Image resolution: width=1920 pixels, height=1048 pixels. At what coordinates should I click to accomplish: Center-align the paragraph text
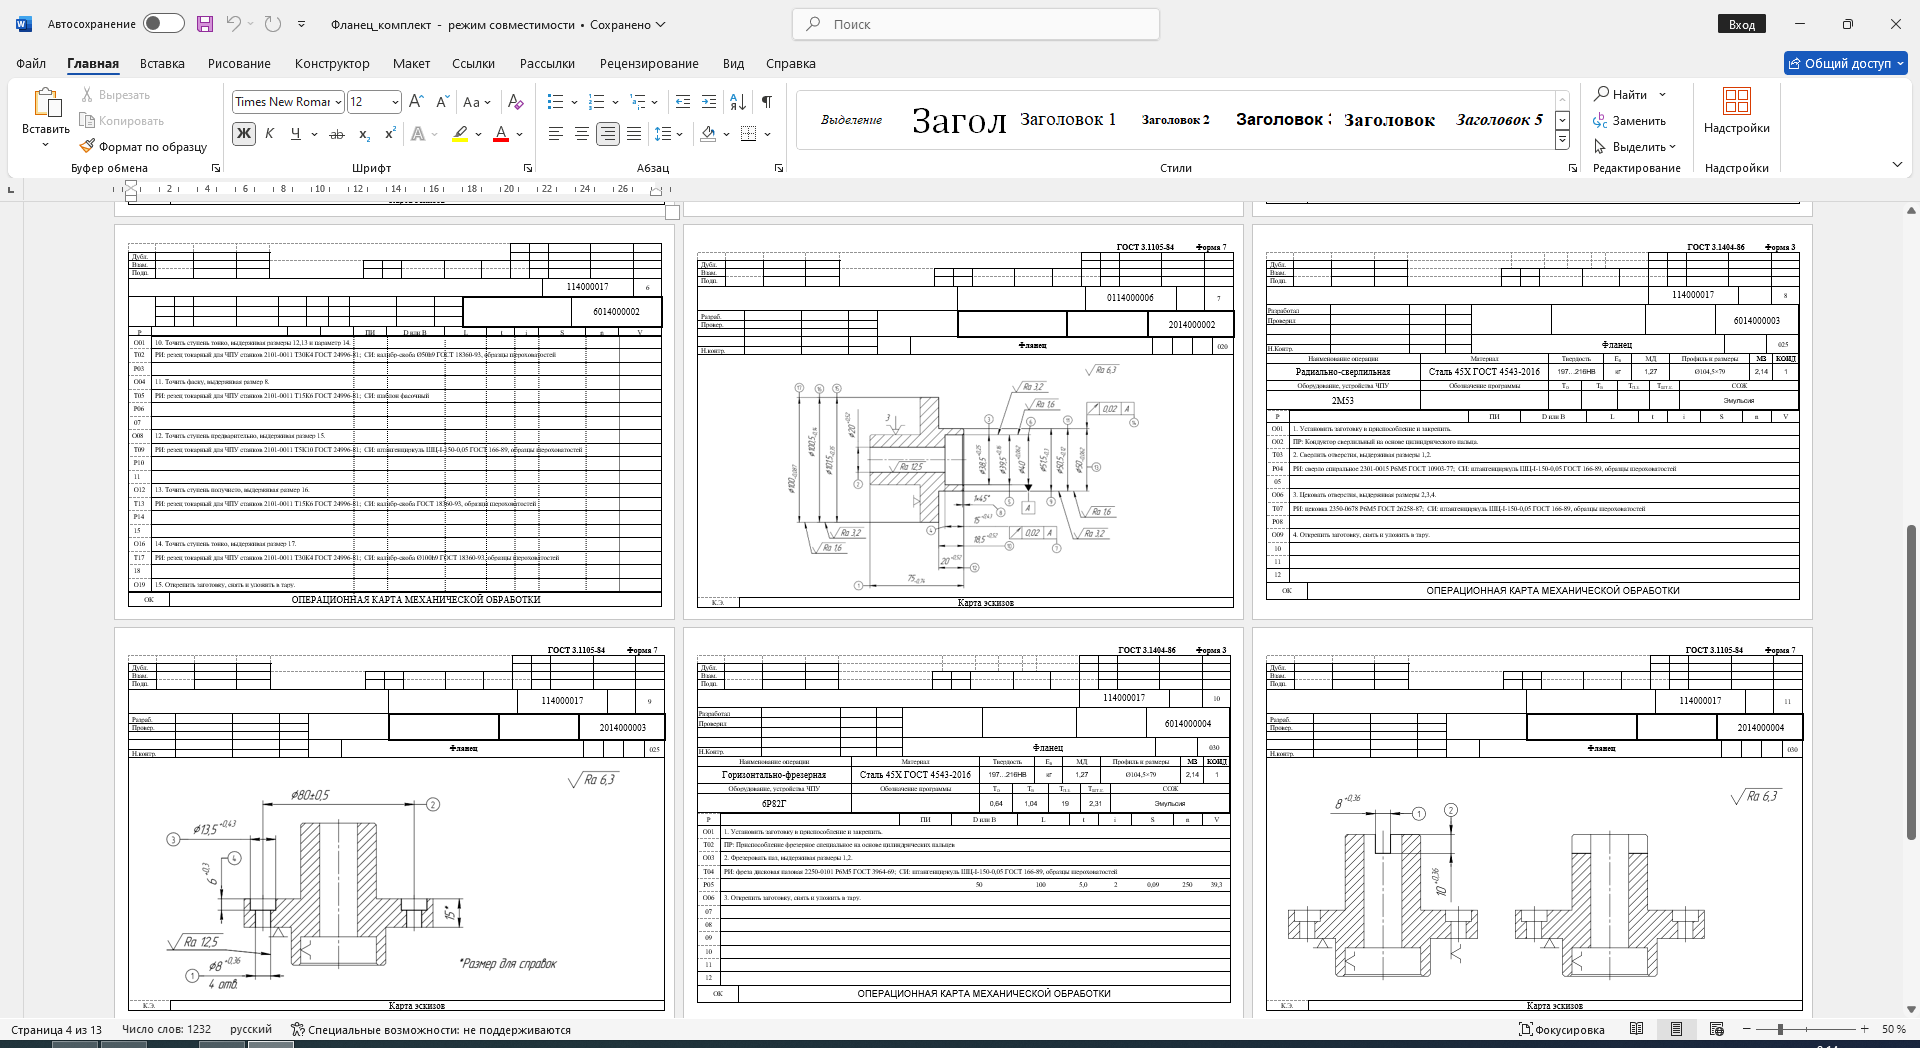(581, 134)
